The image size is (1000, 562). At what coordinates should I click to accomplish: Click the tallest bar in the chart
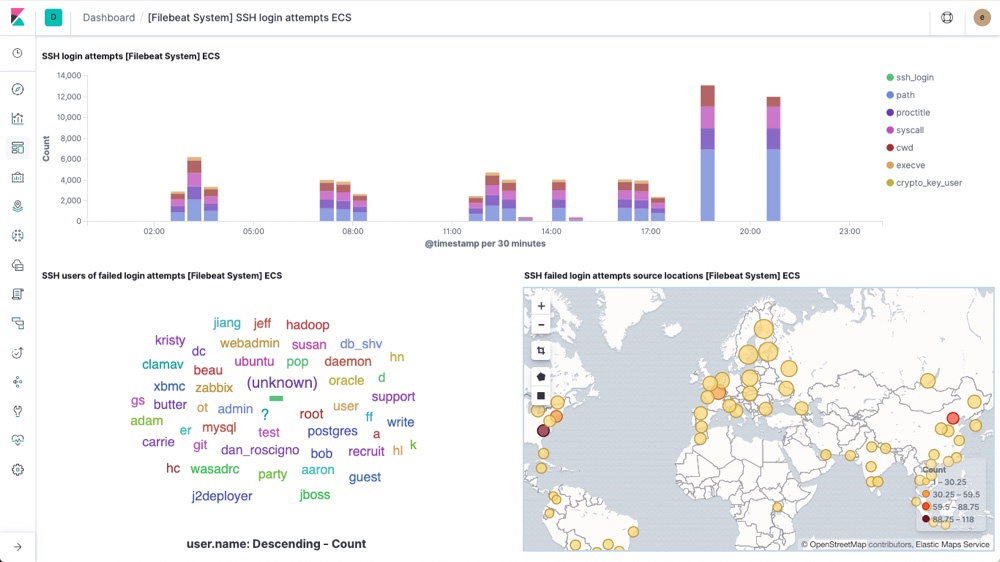tap(707, 153)
